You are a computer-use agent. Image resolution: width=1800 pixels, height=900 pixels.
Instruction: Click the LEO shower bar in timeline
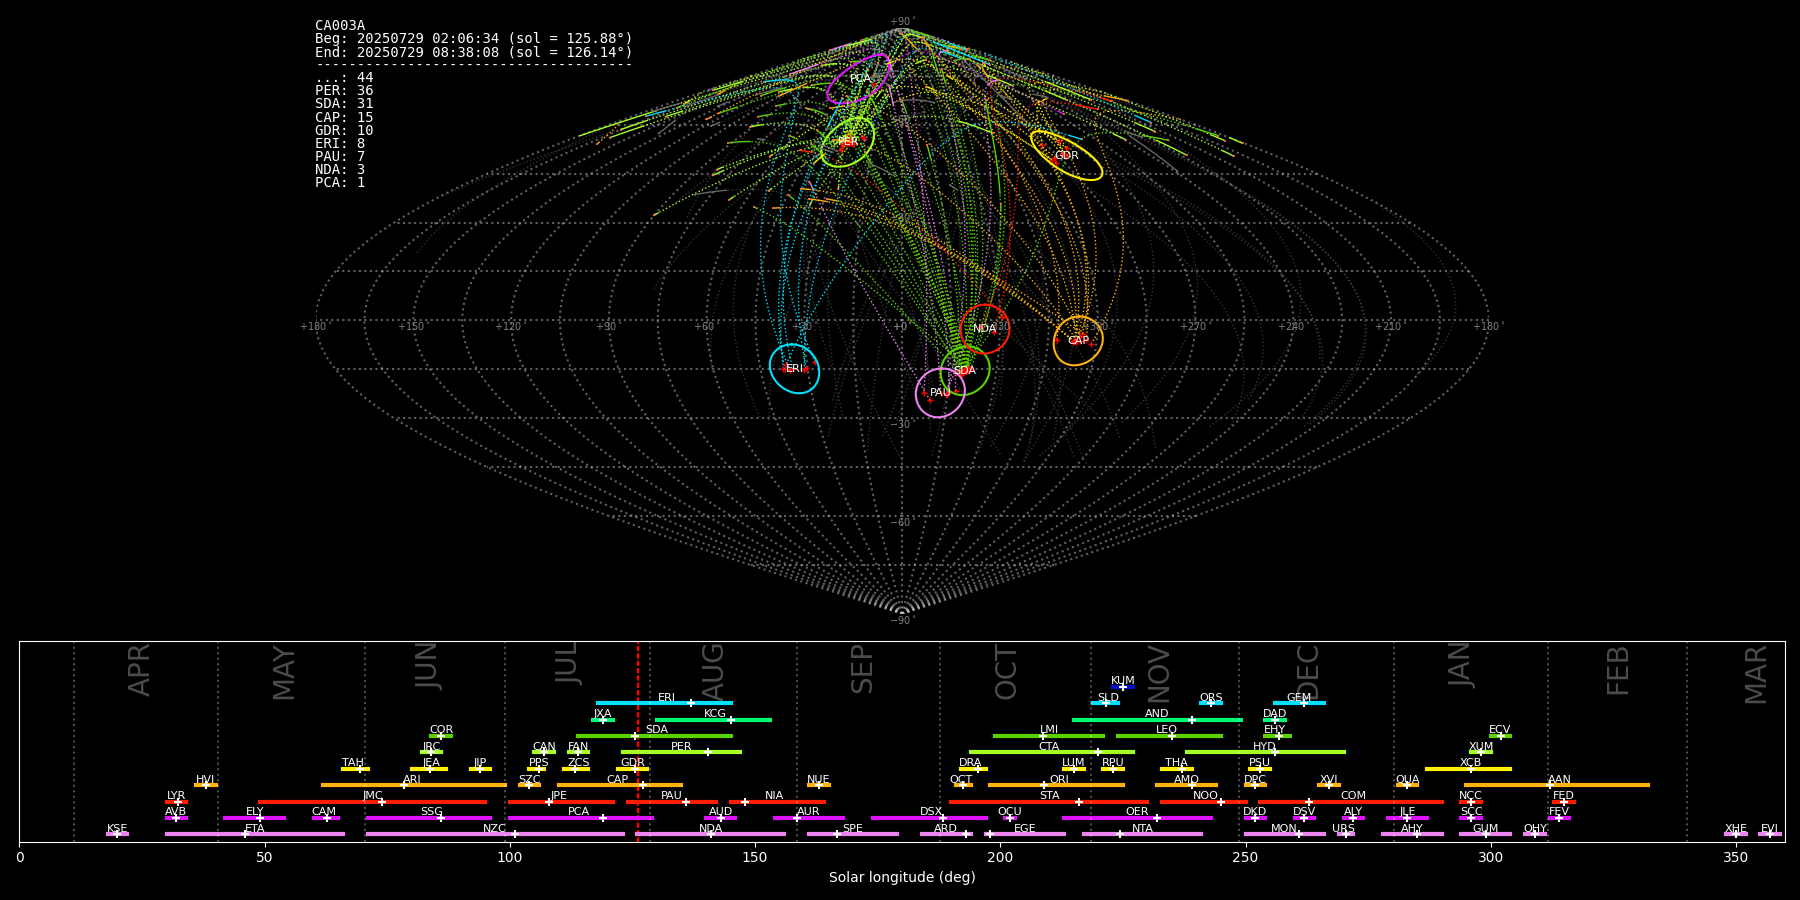pos(1169,736)
